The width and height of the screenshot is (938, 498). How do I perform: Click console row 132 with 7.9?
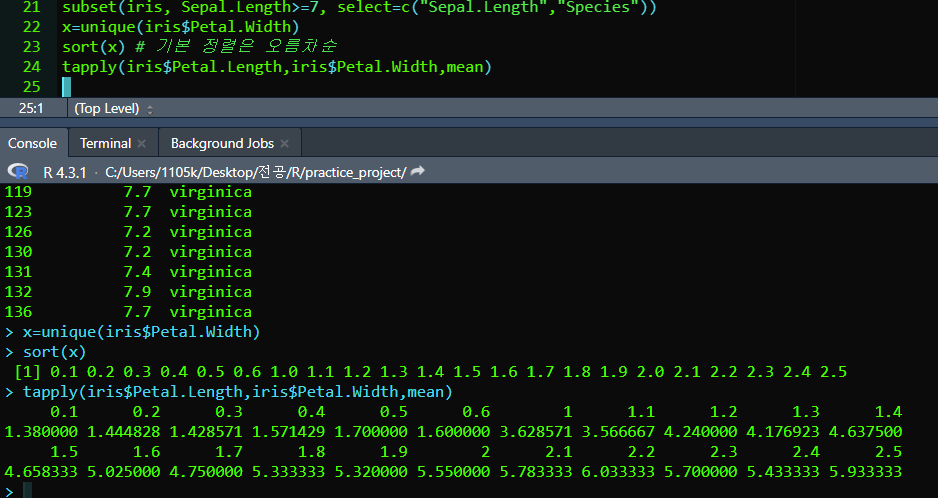tap(128, 292)
